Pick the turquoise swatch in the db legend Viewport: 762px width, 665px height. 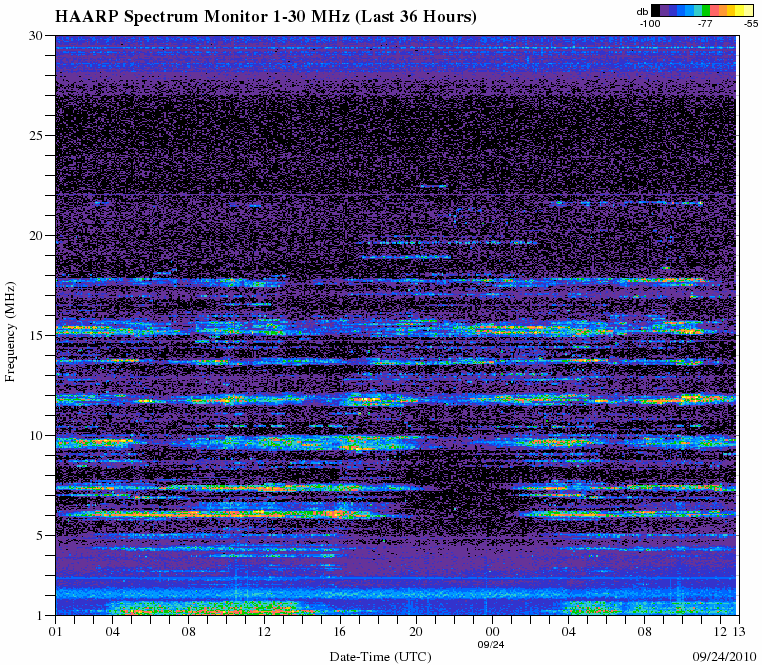[x=698, y=11]
